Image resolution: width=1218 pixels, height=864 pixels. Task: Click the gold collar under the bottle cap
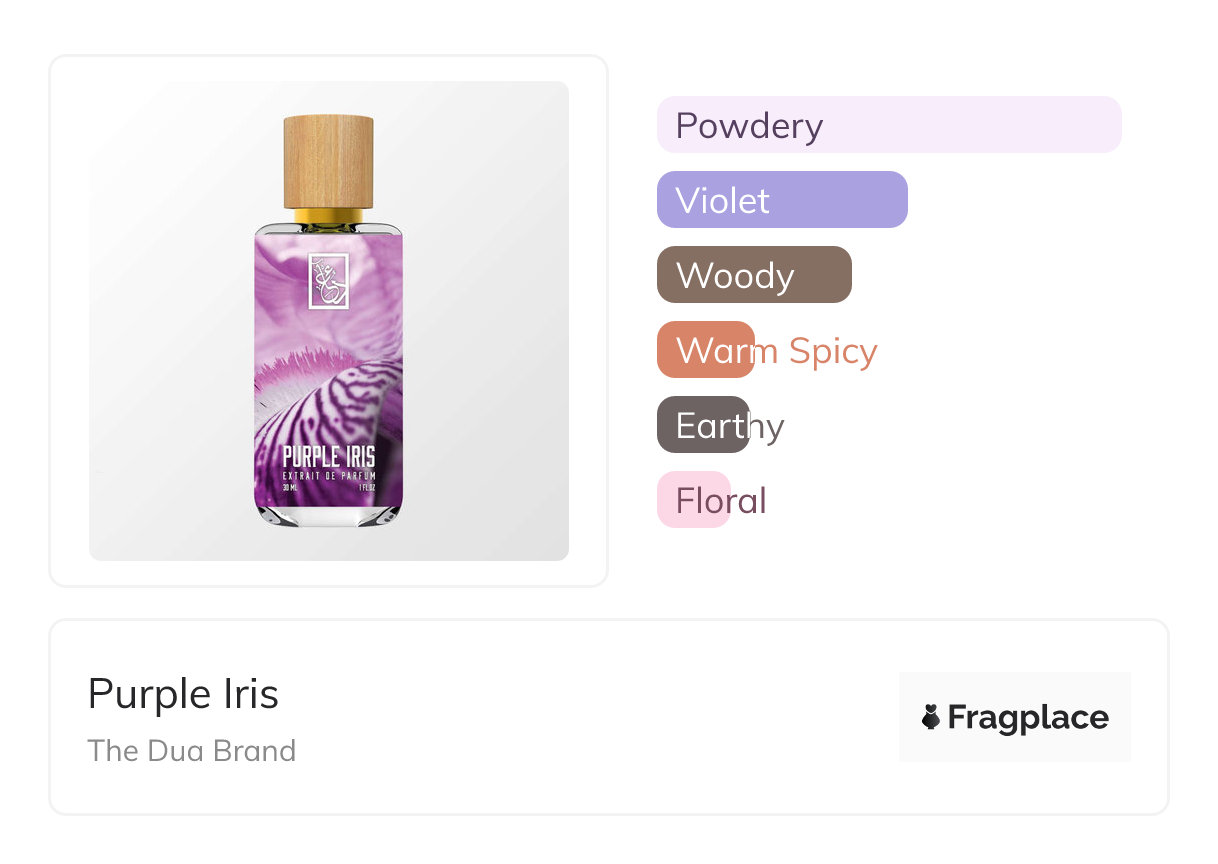coord(328,216)
